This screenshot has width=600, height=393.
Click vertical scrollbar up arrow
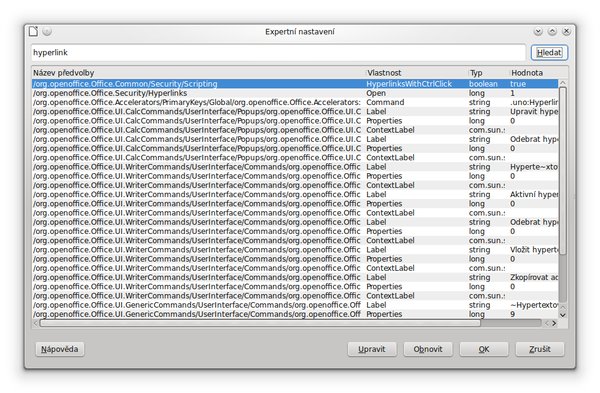(563, 83)
